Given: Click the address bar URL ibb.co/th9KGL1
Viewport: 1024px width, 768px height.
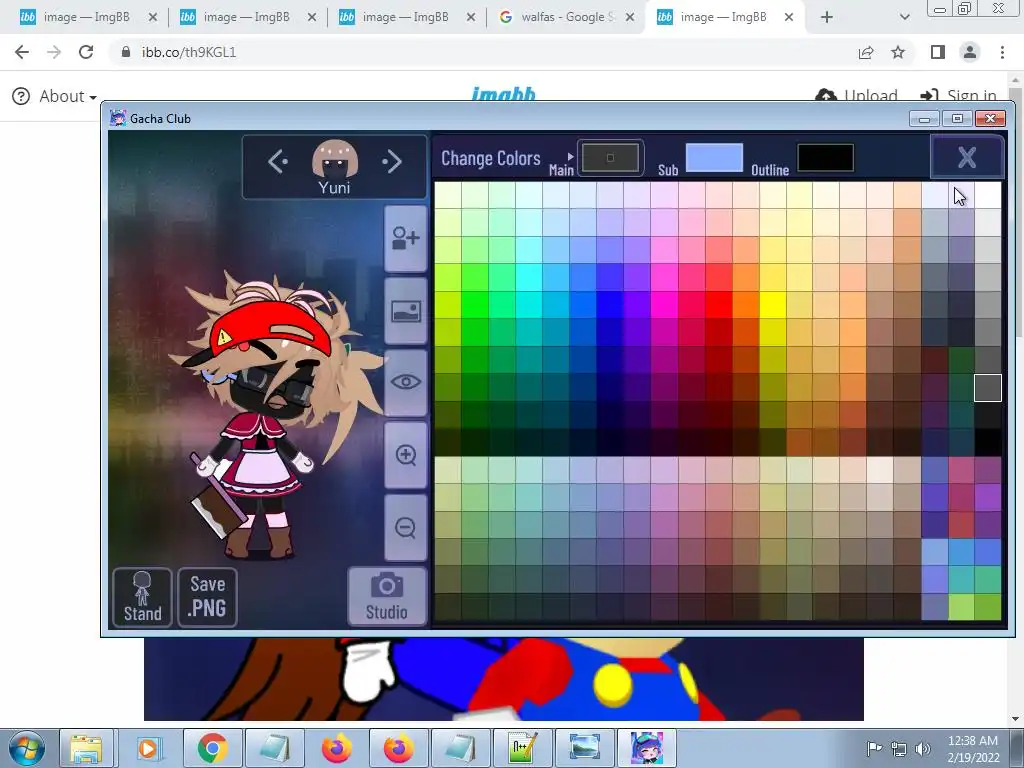Looking at the screenshot, I should [189, 52].
